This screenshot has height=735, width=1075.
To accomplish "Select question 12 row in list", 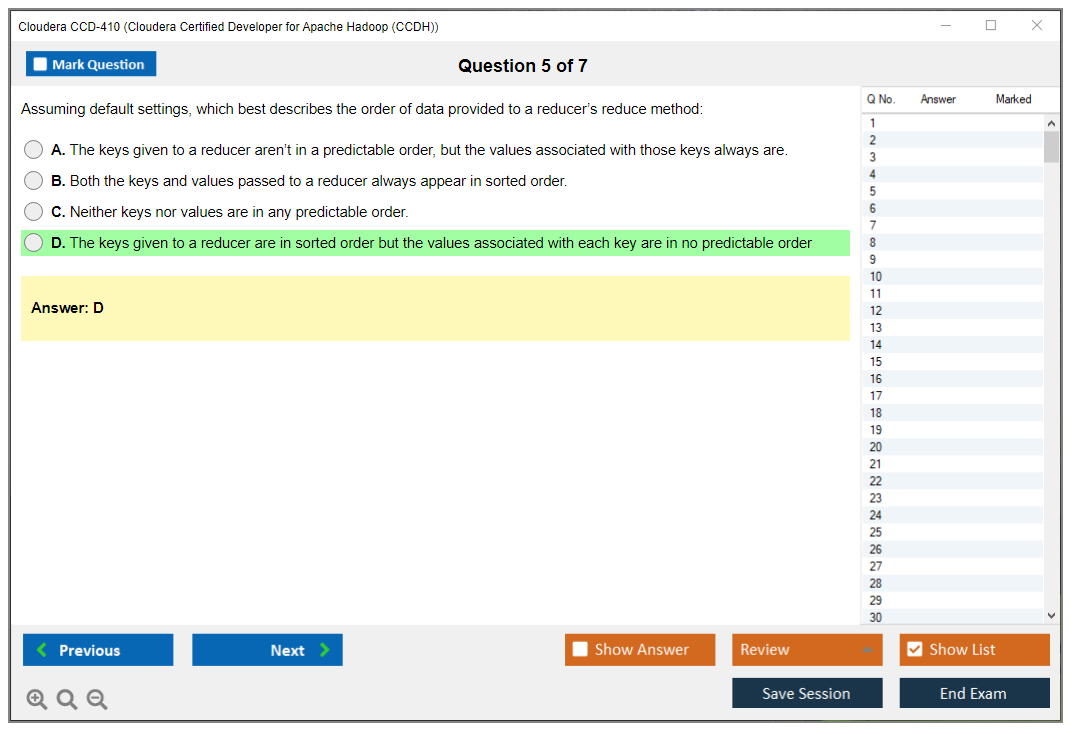I will pyautogui.click(x=950, y=311).
